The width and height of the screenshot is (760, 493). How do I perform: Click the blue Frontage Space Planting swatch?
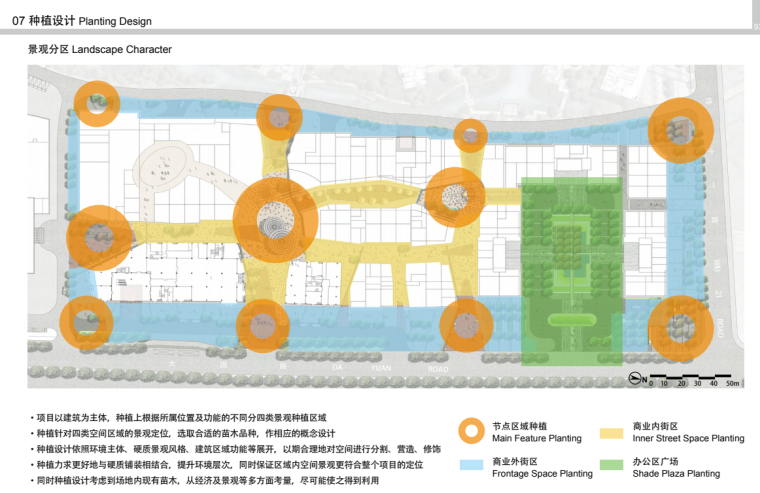pos(471,467)
